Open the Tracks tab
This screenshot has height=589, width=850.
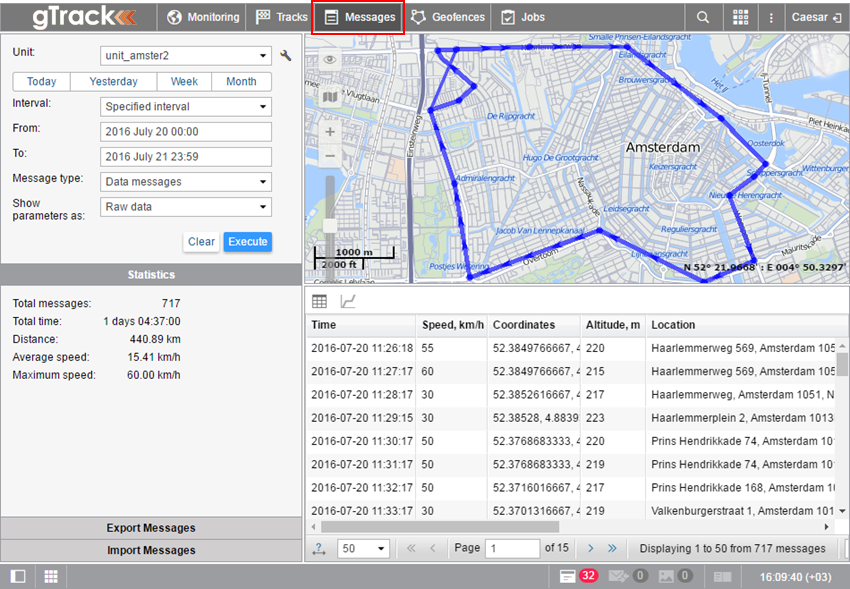pyautogui.click(x=281, y=17)
